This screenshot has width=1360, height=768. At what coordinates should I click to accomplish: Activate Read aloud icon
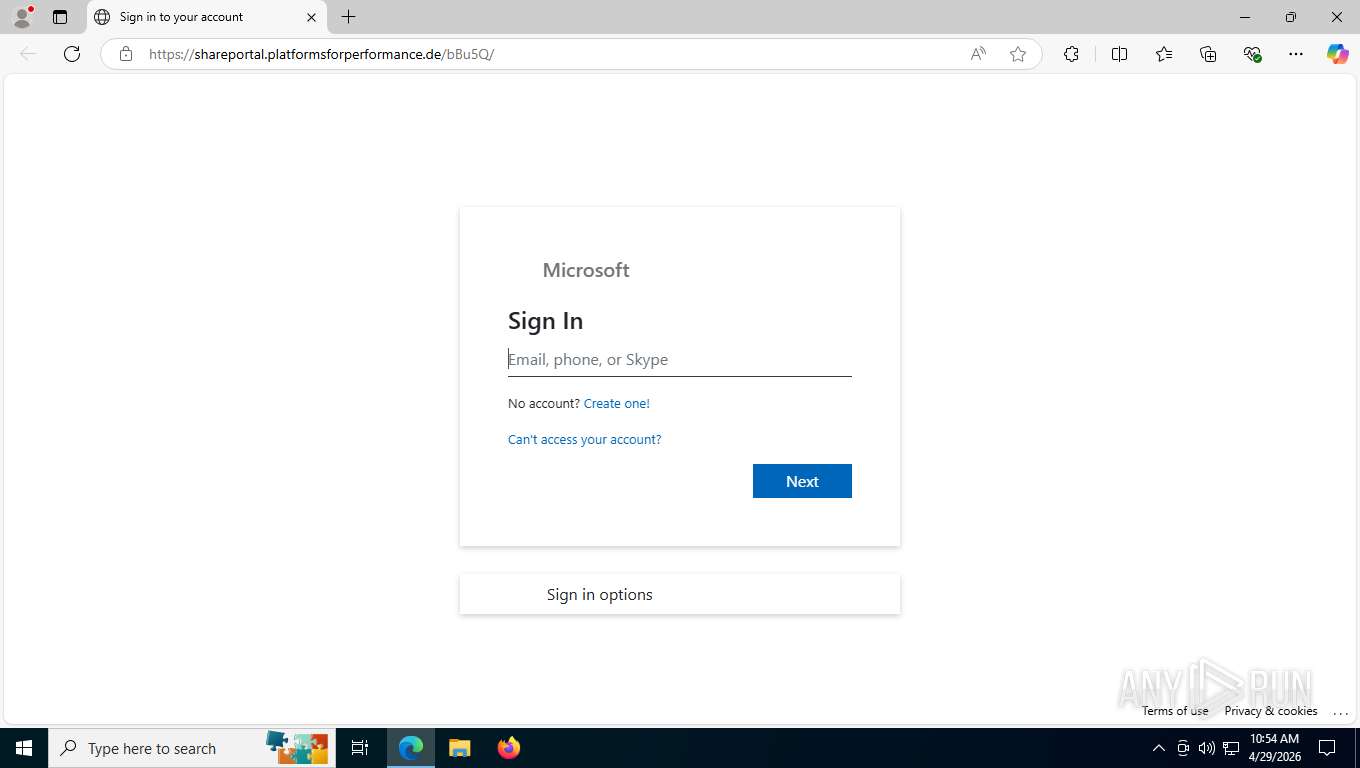pyautogui.click(x=978, y=54)
